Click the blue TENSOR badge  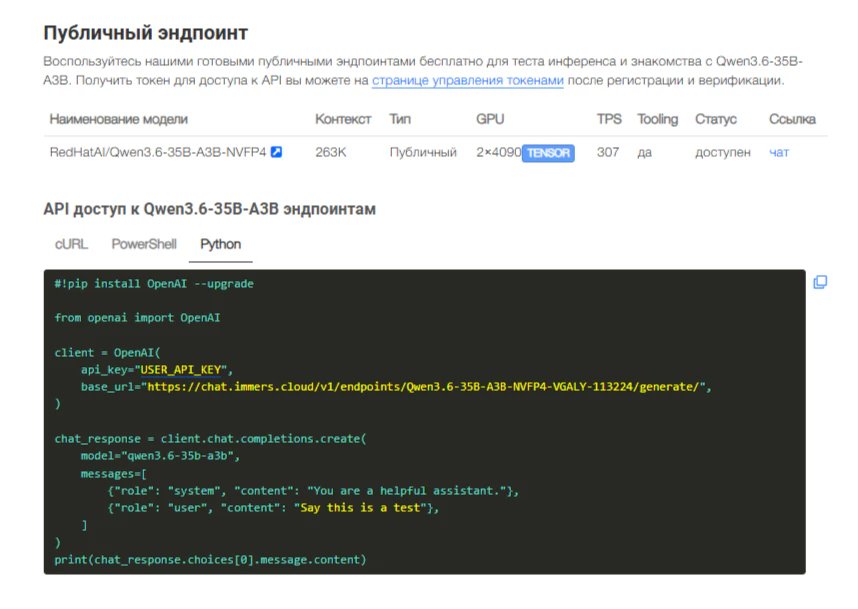(548, 153)
